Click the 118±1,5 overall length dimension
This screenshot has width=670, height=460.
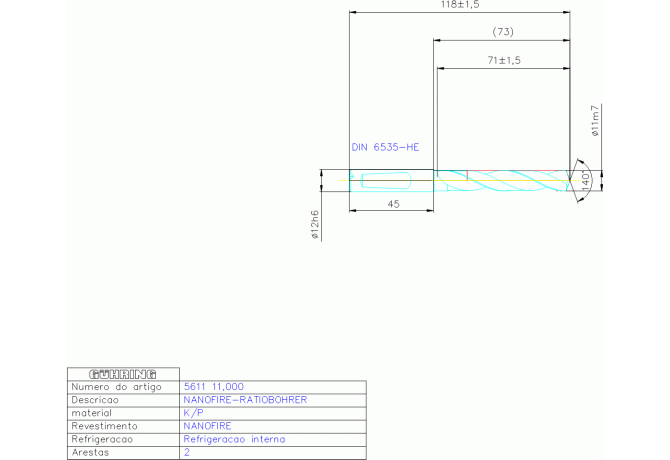tap(461, 5)
